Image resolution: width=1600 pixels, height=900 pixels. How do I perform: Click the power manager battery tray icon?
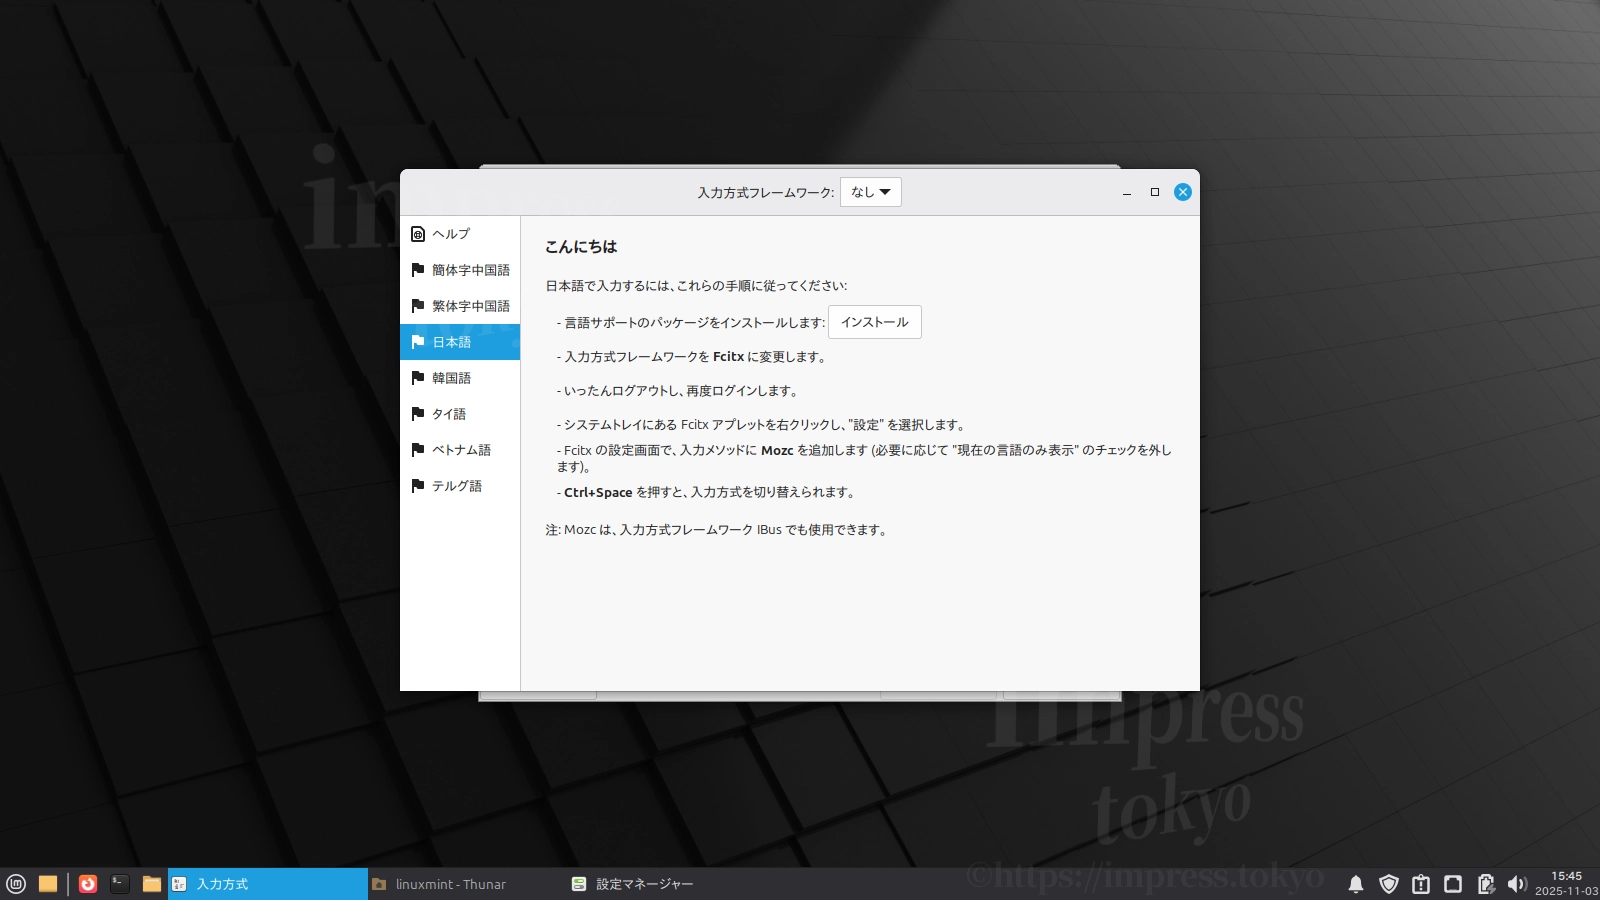coord(1486,884)
